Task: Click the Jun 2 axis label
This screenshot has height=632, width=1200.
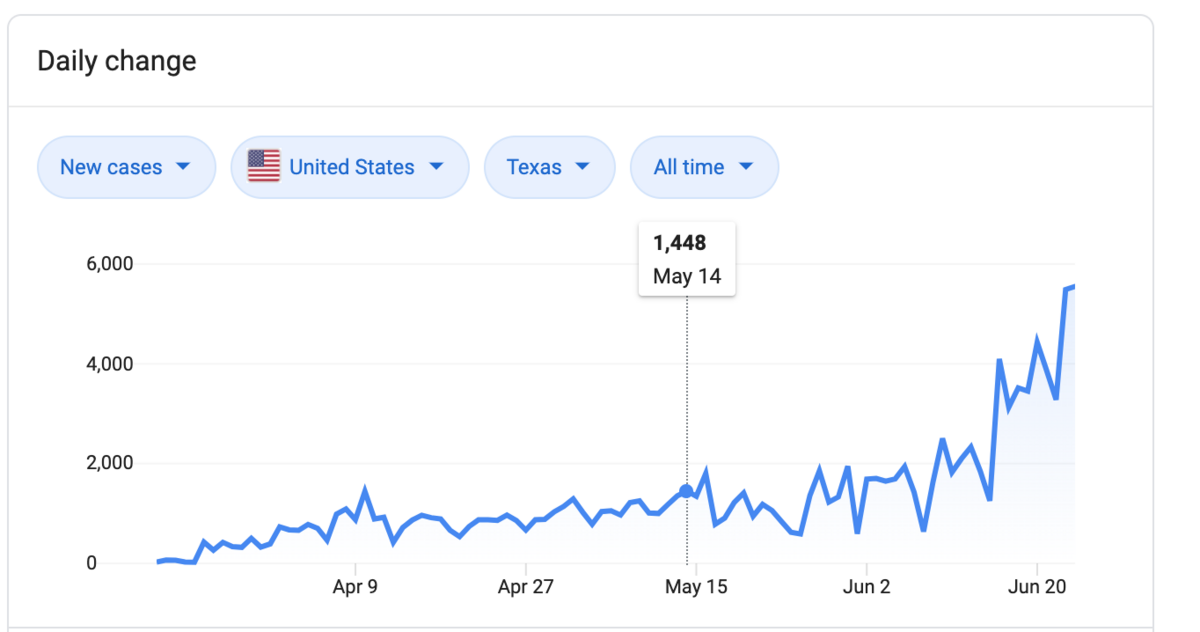Action: pyautogui.click(x=866, y=587)
